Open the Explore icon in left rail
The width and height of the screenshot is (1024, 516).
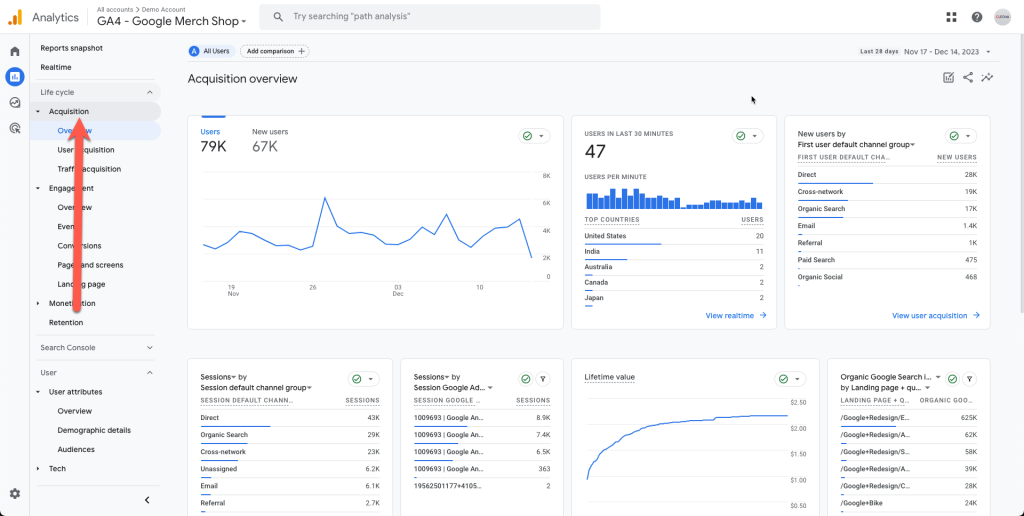point(14,103)
